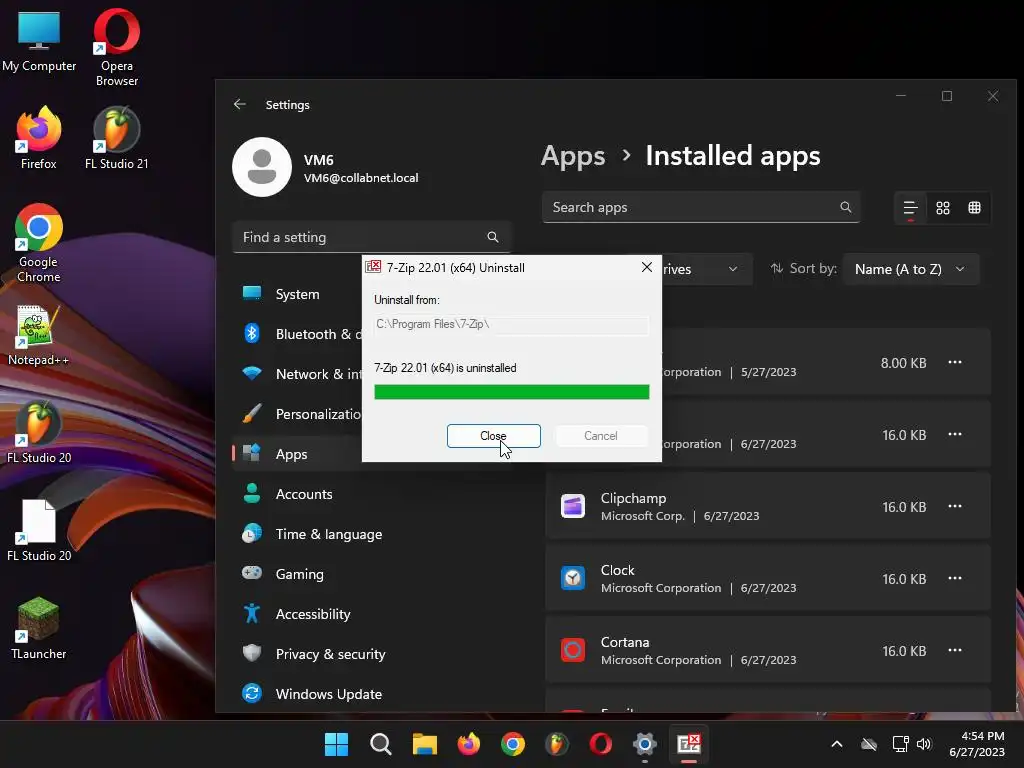The width and height of the screenshot is (1024, 768).
Task: Click the Find a setting field
Action: [371, 237]
